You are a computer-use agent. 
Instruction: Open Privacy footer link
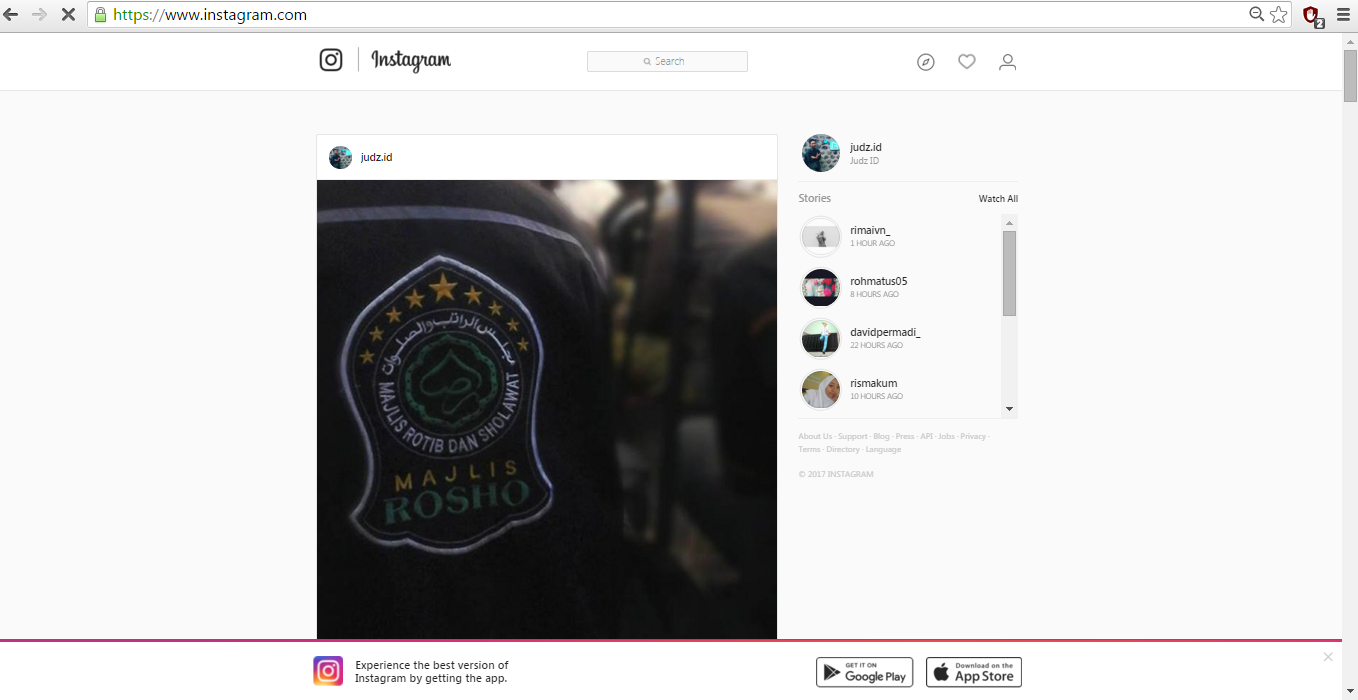973,437
